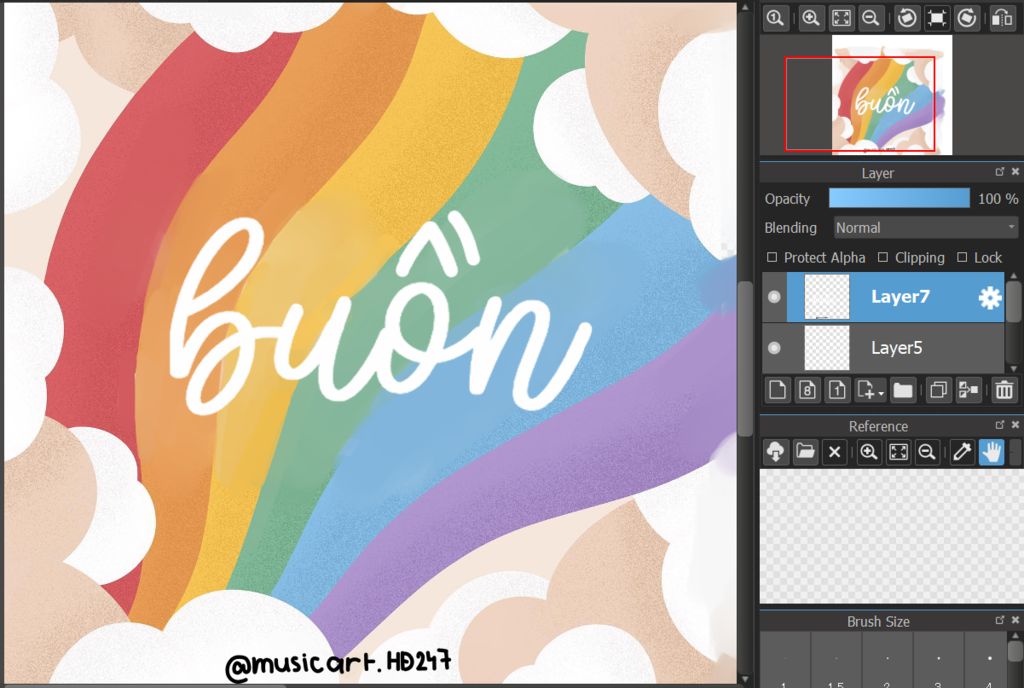Close the Layer panel
The height and width of the screenshot is (688, 1024).
pos(1016,172)
